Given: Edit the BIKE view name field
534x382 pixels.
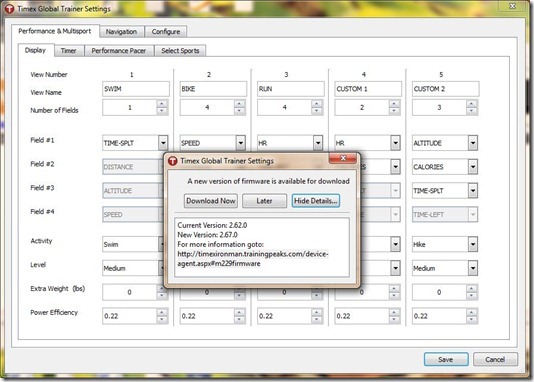Looking at the screenshot, I should click(213, 89).
